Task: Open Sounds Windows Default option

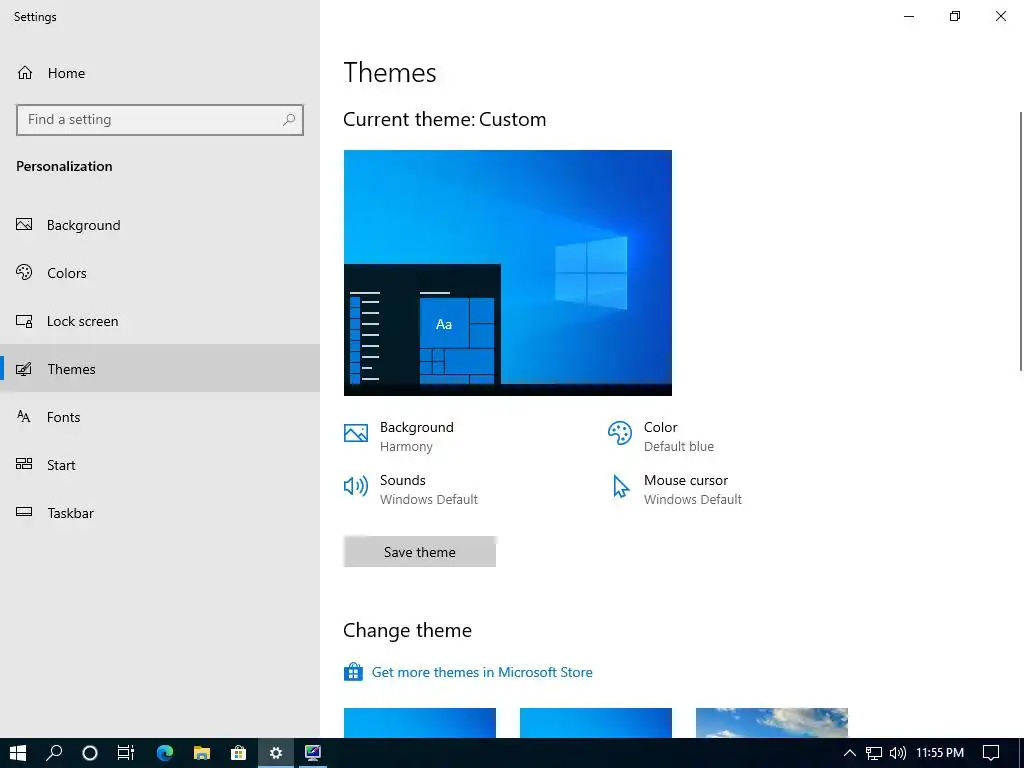Action: (x=411, y=489)
